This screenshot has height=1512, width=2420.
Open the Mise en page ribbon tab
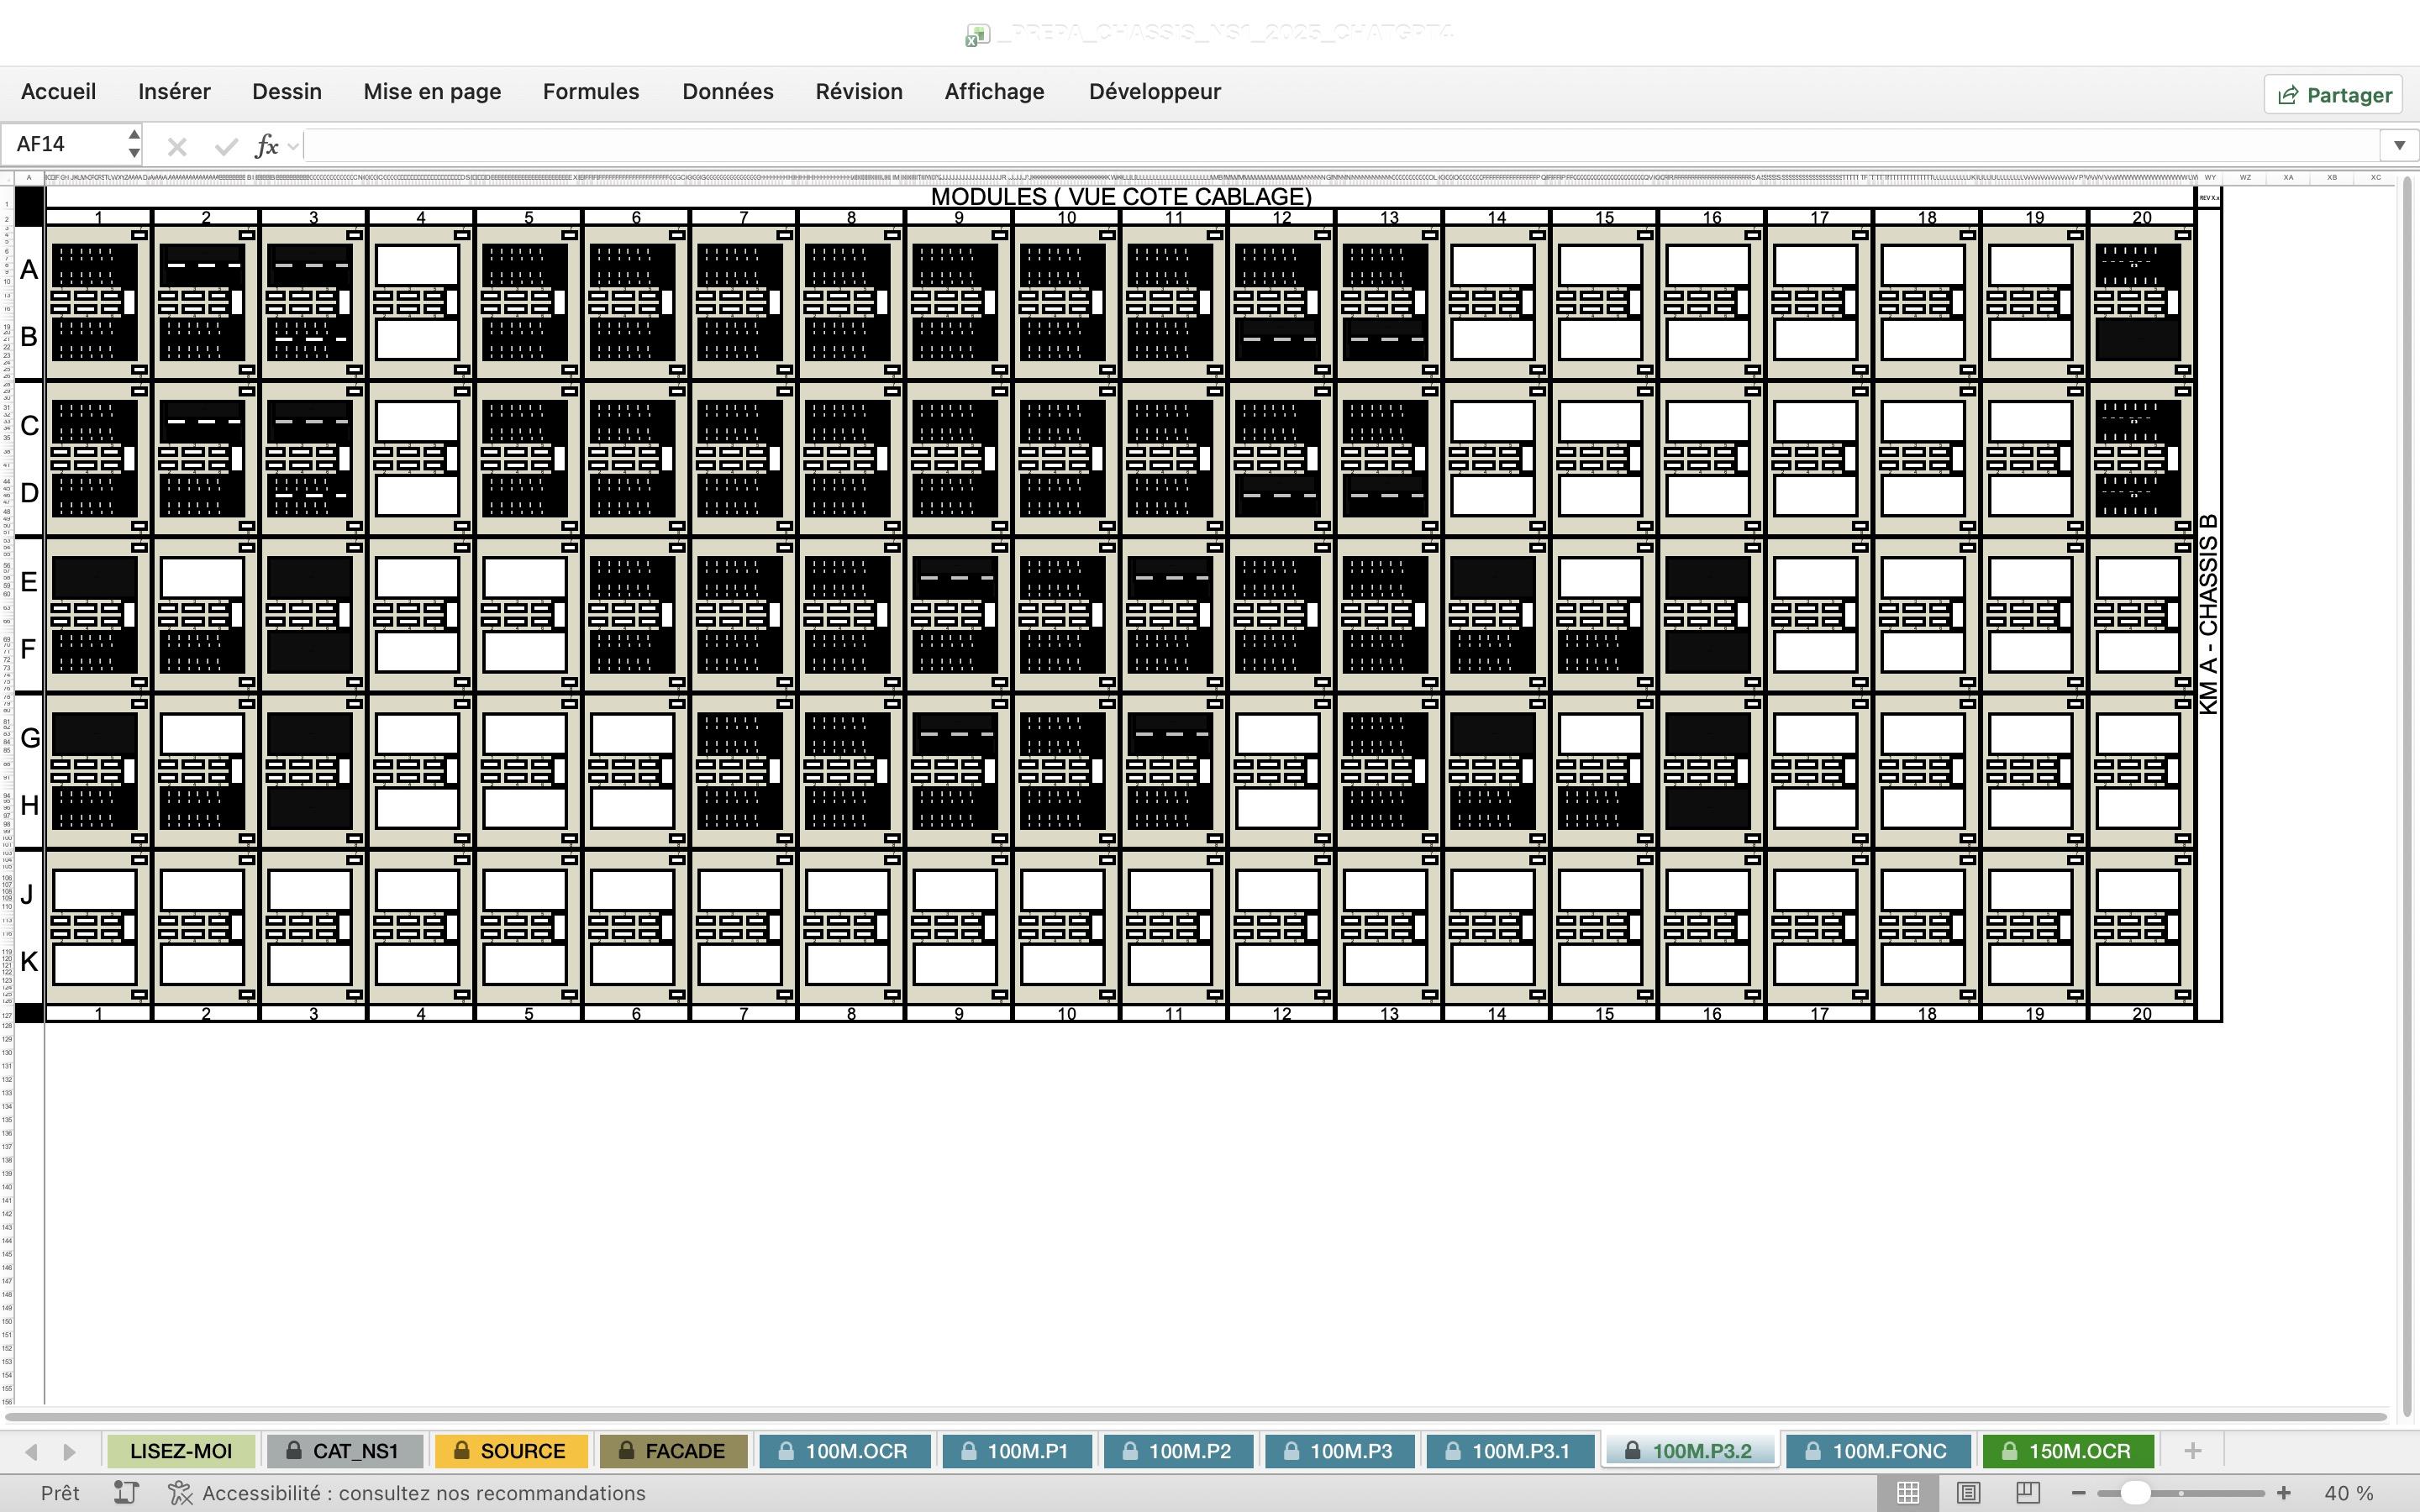click(x=432, y=92)
